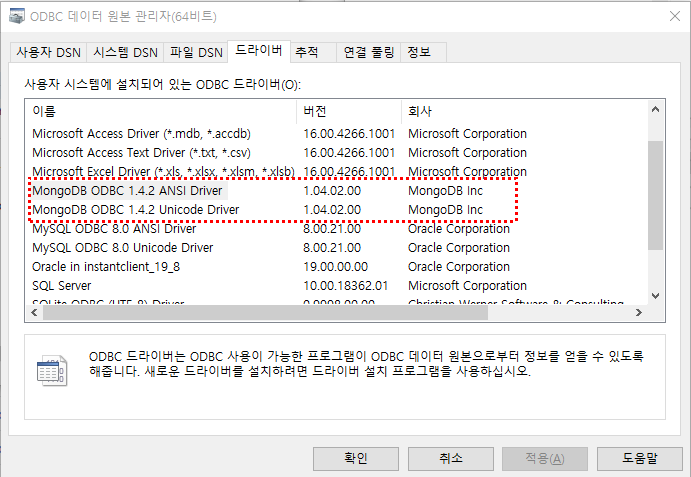Select Microsoft Access Driver (*.mdb, *.accdb)

[141, 134]
